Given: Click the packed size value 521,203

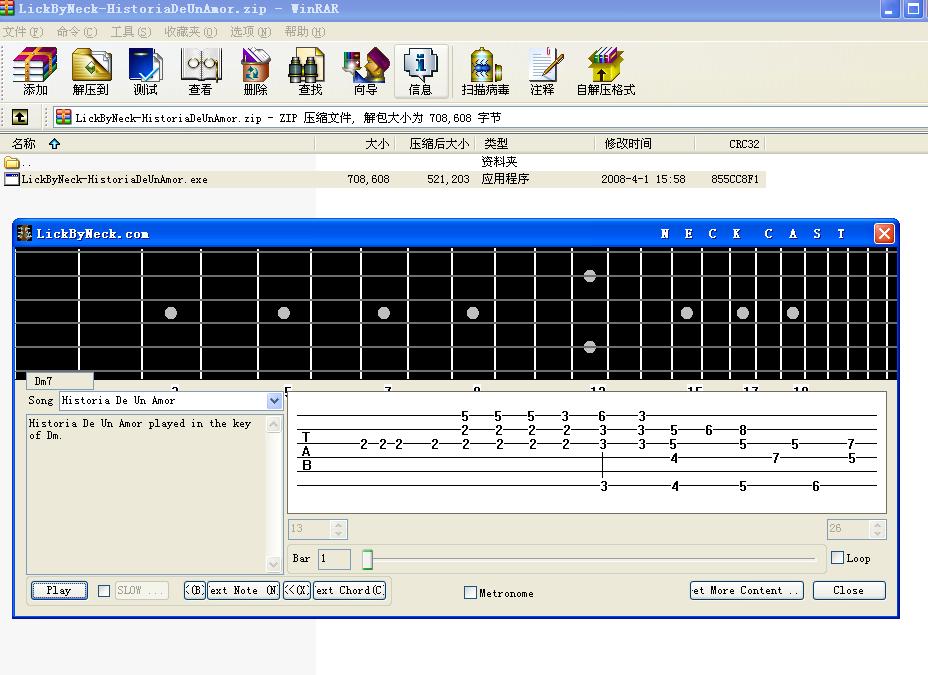Looking at the screenshot, I should coord(448,179).
